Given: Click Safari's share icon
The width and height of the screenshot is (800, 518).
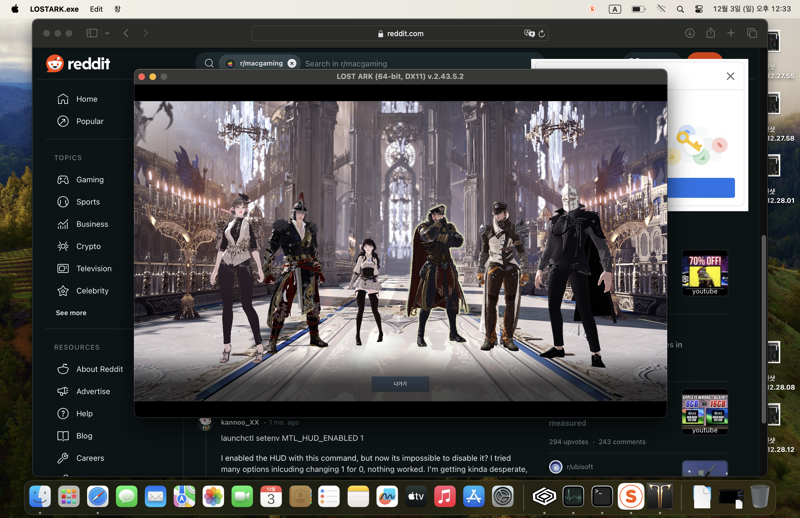Looking at the screenshot, I should pyautogui.click(x=711, y=33).
